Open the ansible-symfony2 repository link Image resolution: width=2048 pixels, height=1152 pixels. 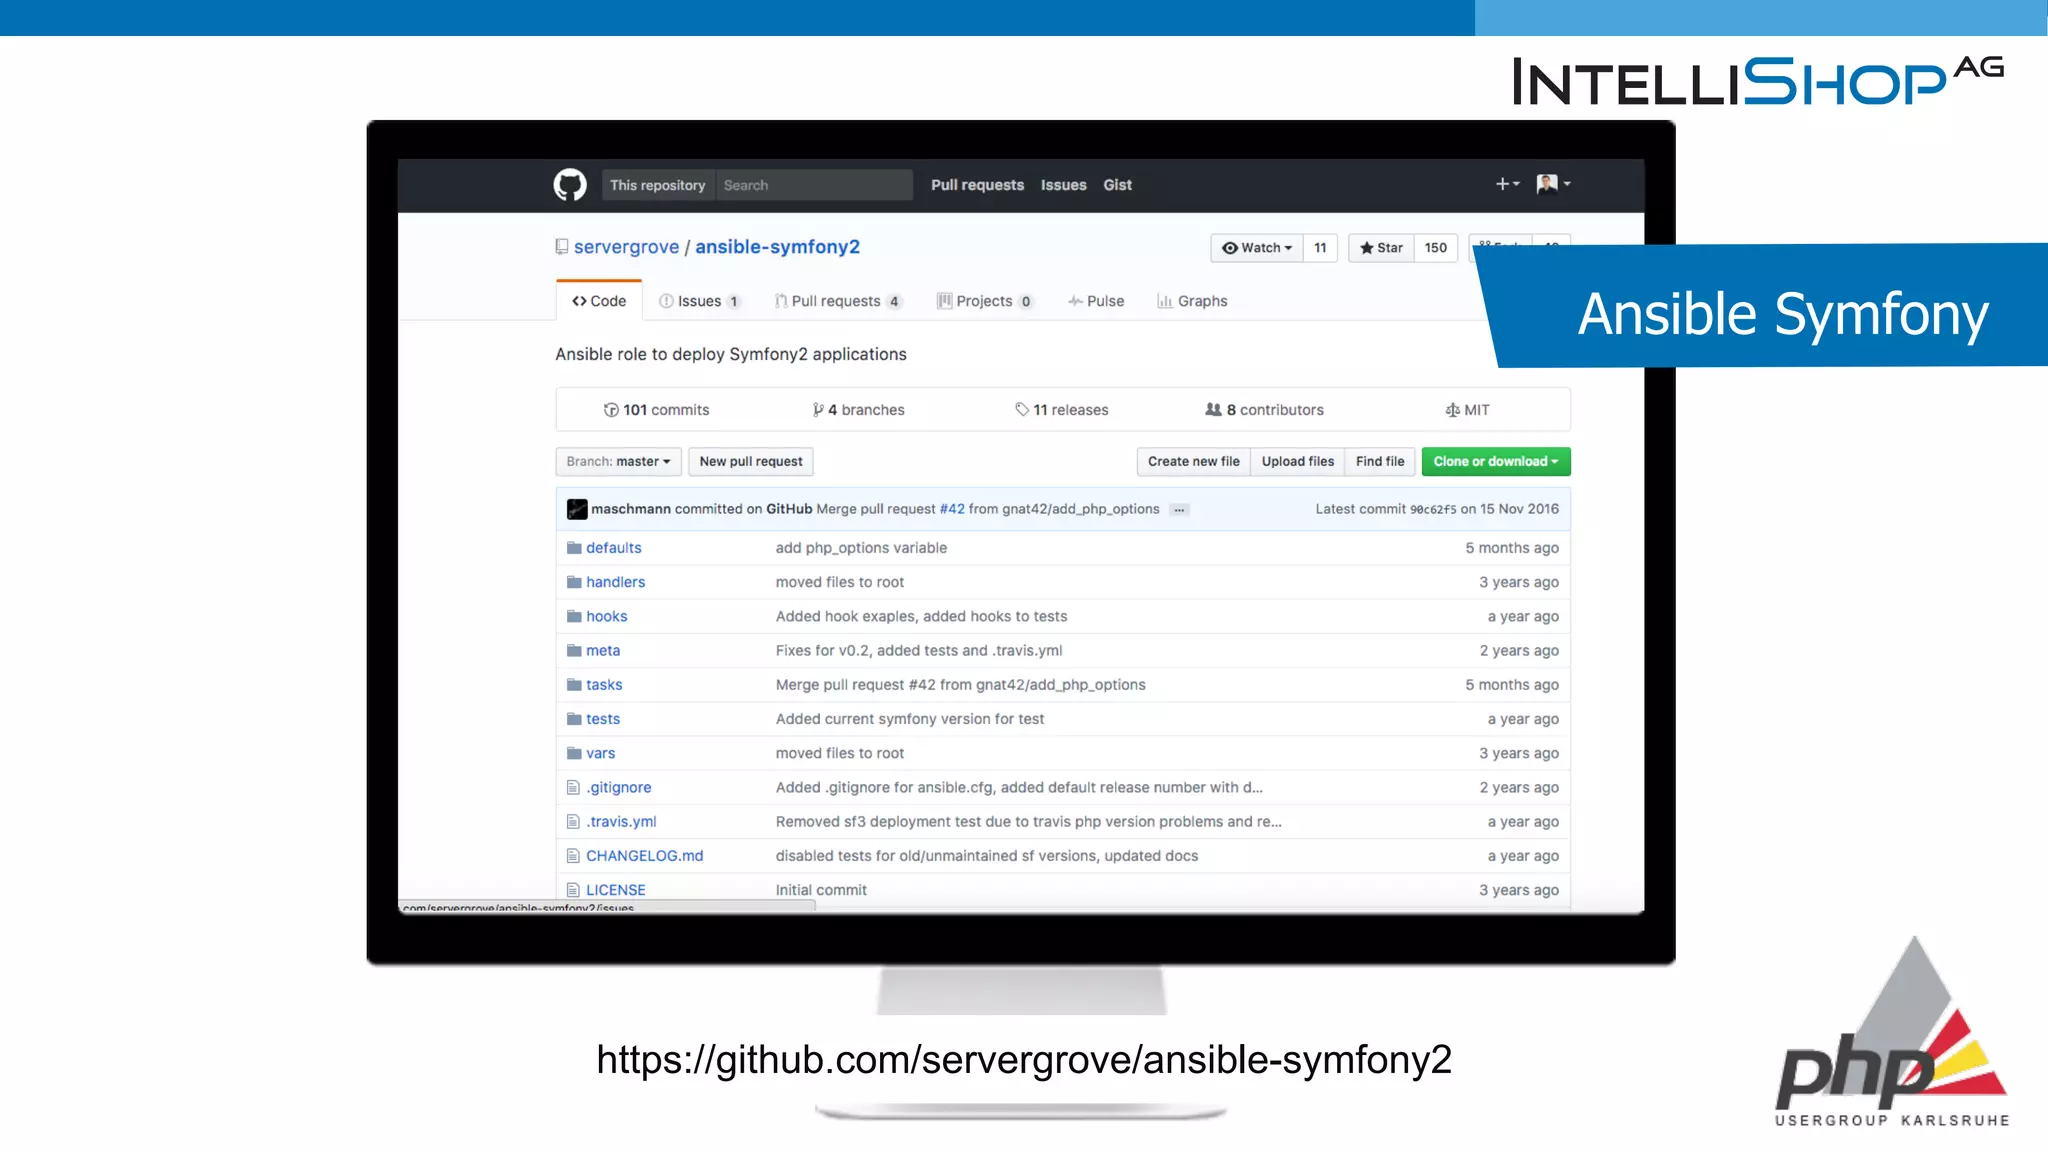click(777, 247)
